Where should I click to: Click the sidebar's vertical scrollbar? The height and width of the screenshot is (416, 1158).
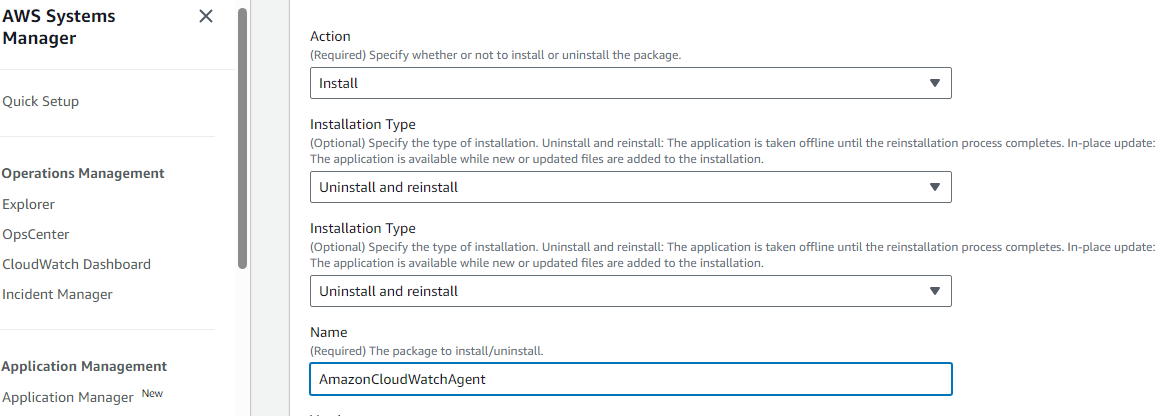242,140
